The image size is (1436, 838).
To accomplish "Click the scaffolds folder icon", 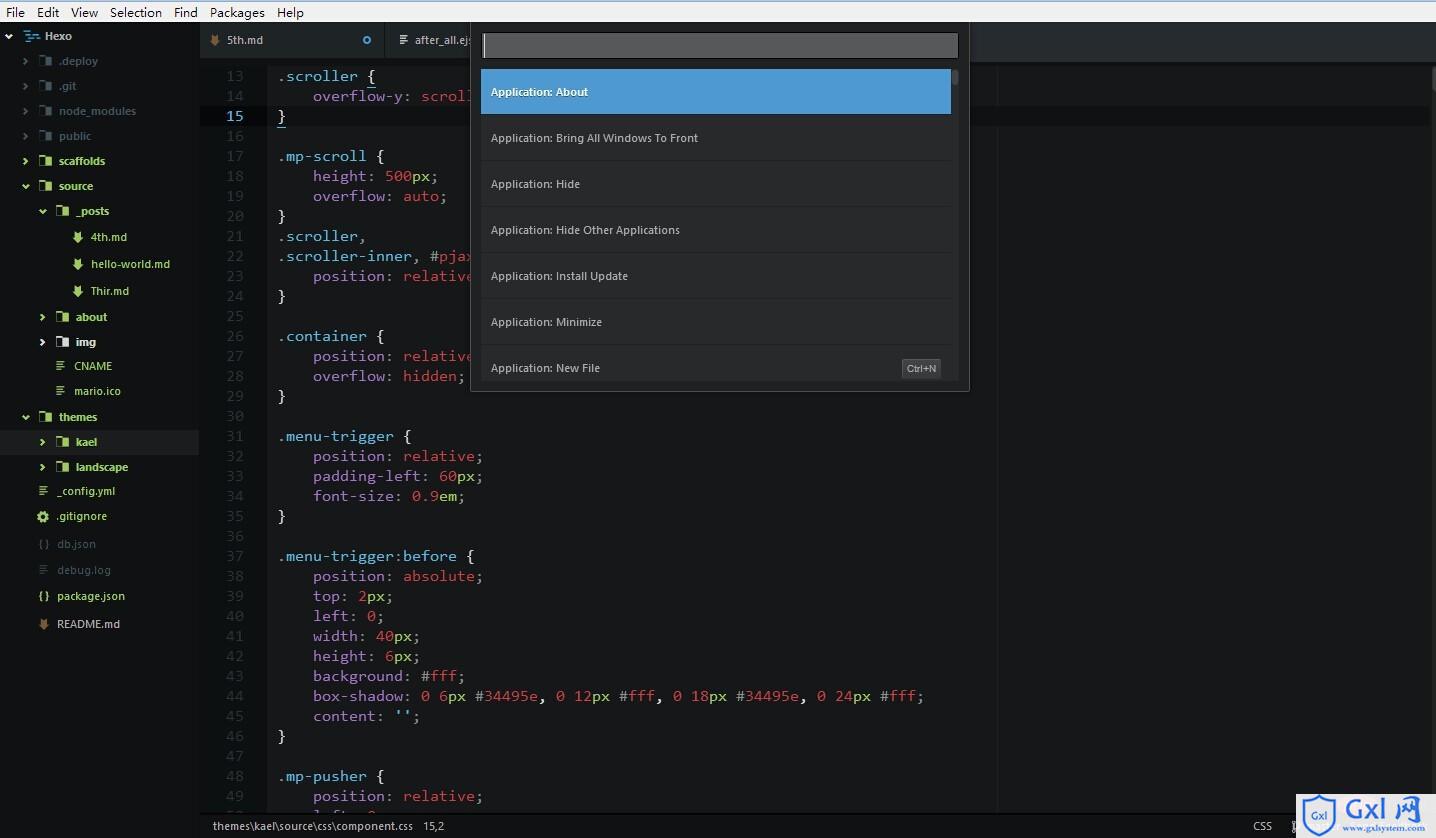I will click(x=45, y=161).
